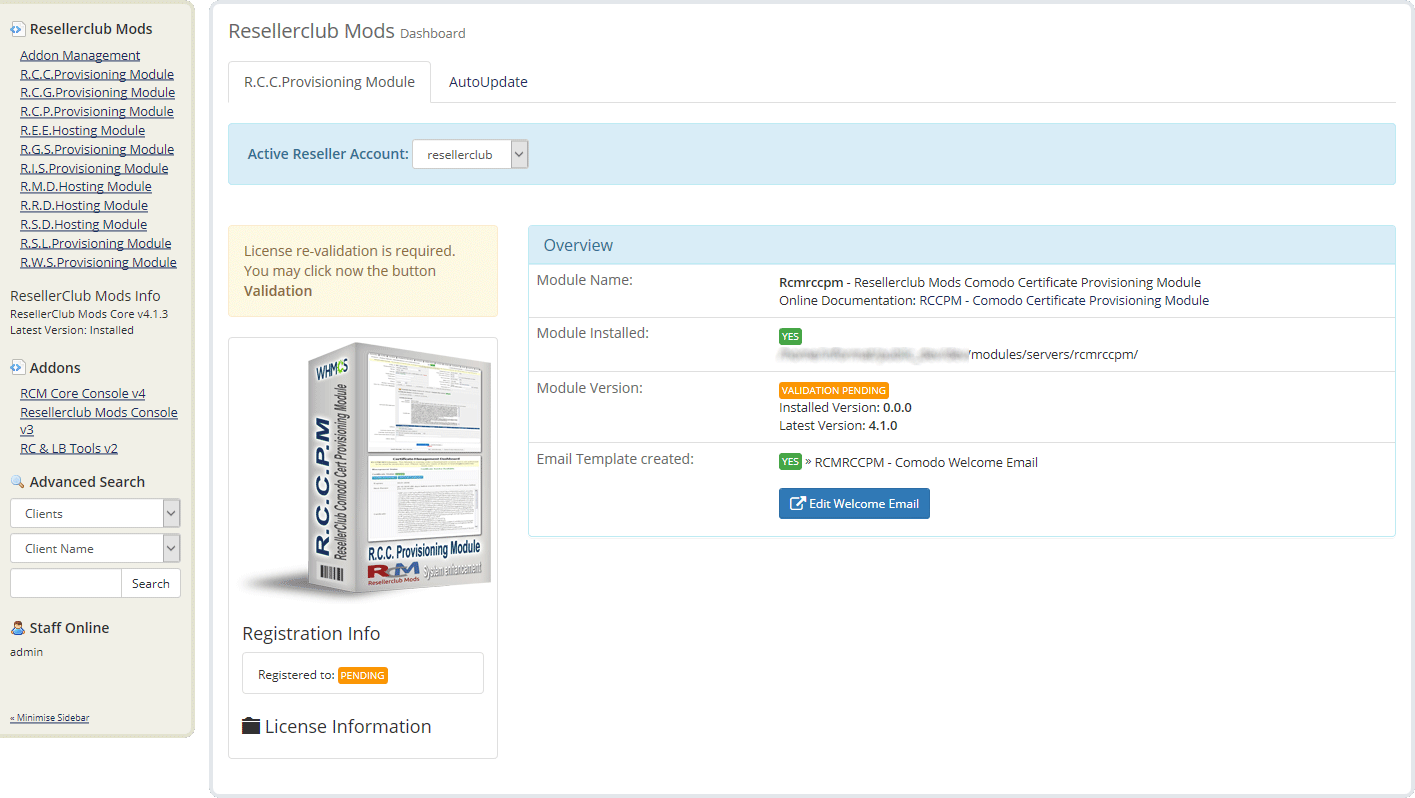The width and height of the screenshot is (1415, 798).
Task: Open Addon Management link
Action: 80,55
